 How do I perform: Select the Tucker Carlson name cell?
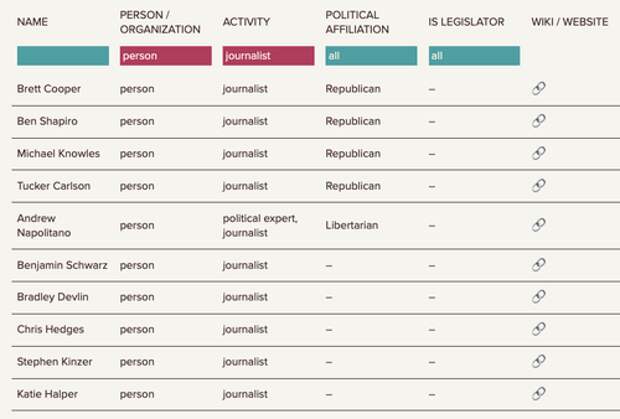tap(54, 186)
